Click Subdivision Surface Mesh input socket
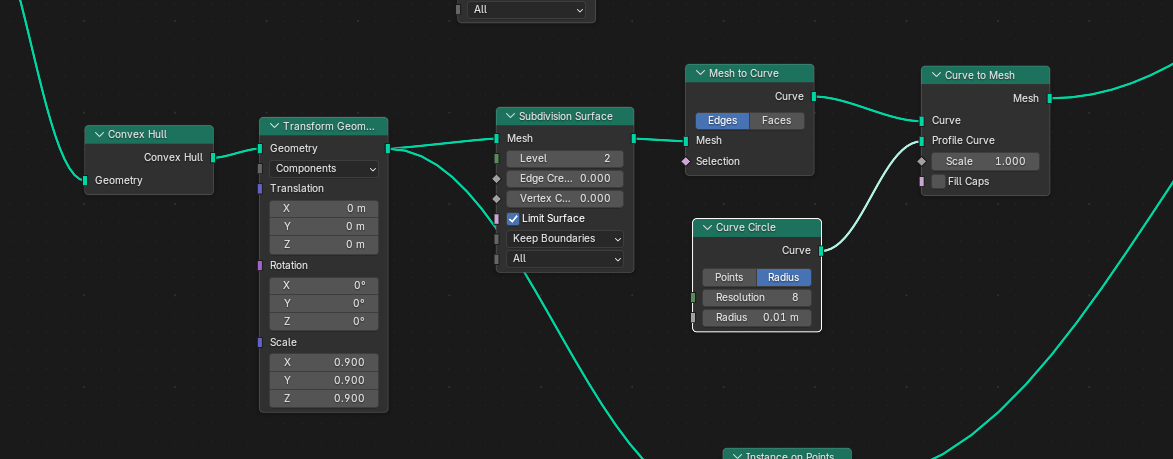This screenshot has width=1173, height=459. click(496, 138)
